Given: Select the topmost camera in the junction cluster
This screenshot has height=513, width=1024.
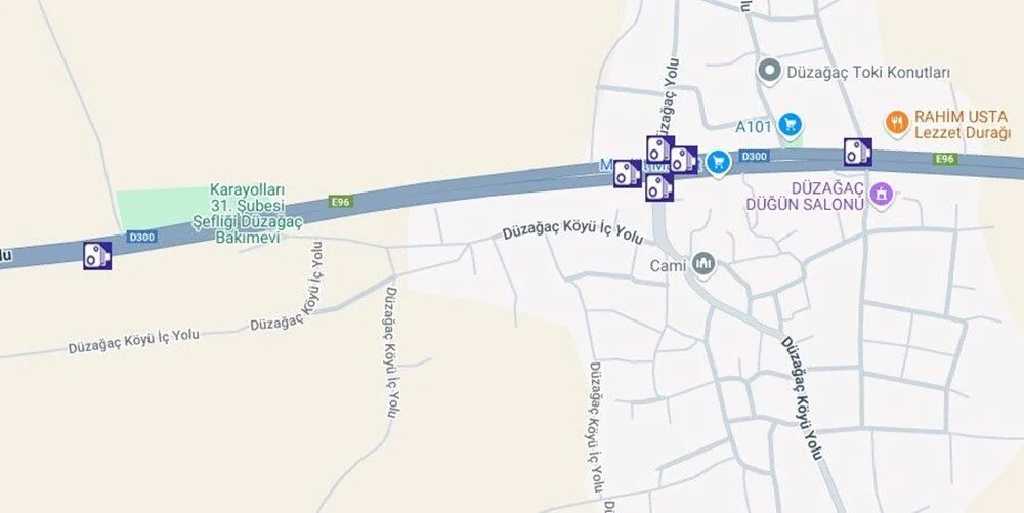Looking at the screenshot, I should [660, 149].
